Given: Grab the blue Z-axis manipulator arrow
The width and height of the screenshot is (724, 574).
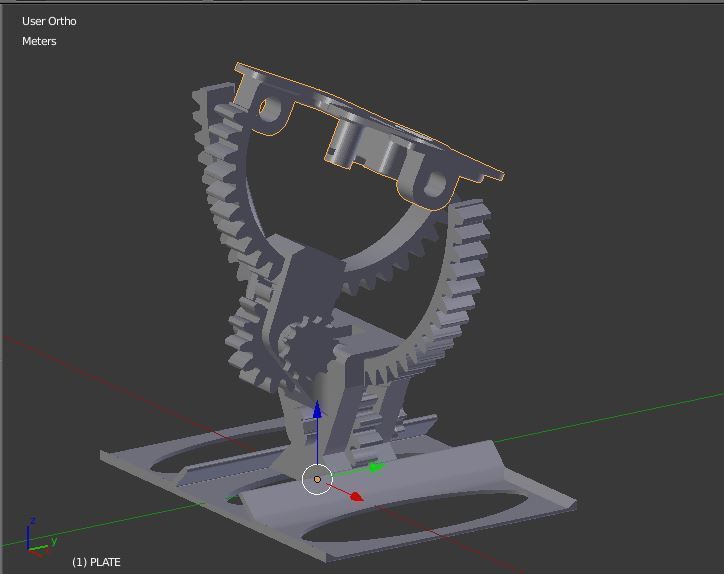Looking at the screenshot, I should tap(317, 411).
